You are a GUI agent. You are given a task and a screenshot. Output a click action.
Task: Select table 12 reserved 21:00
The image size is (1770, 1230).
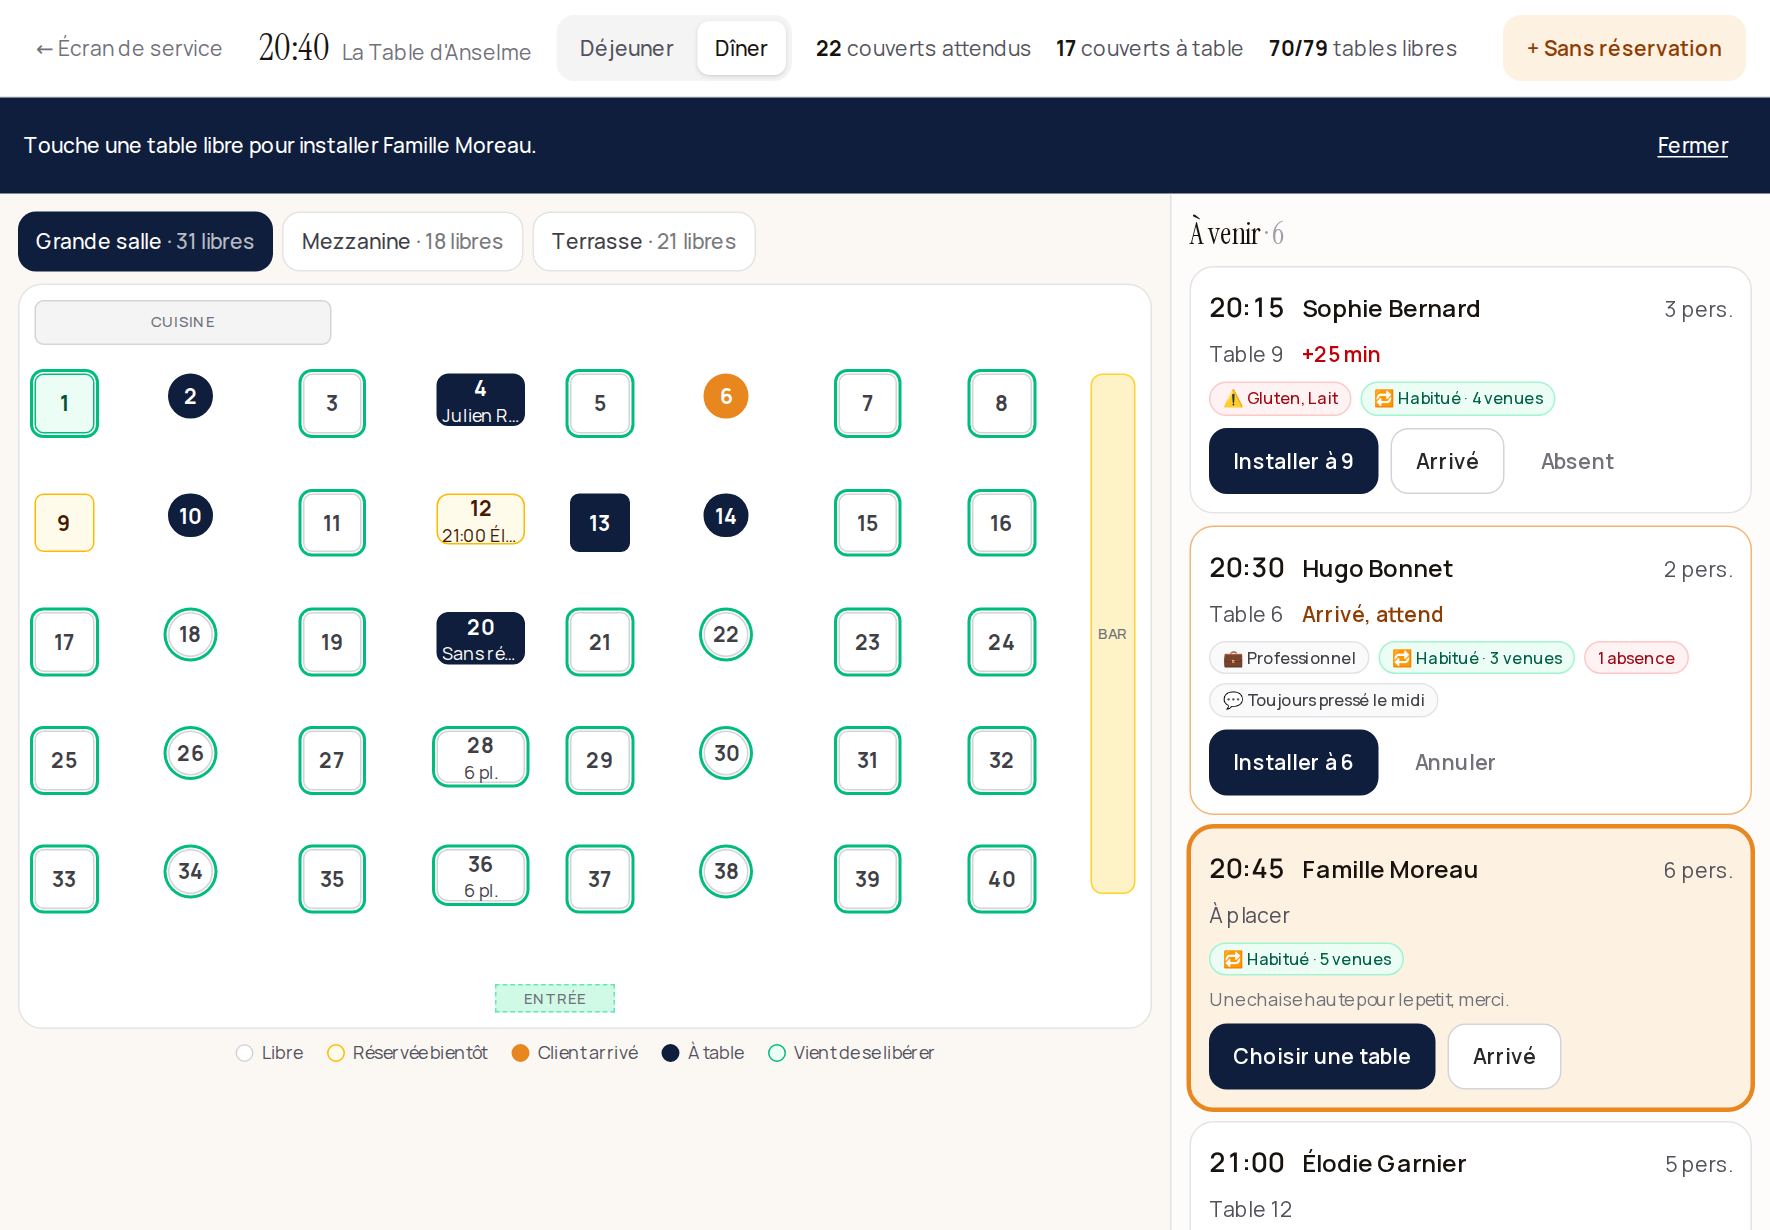point(480,520)
